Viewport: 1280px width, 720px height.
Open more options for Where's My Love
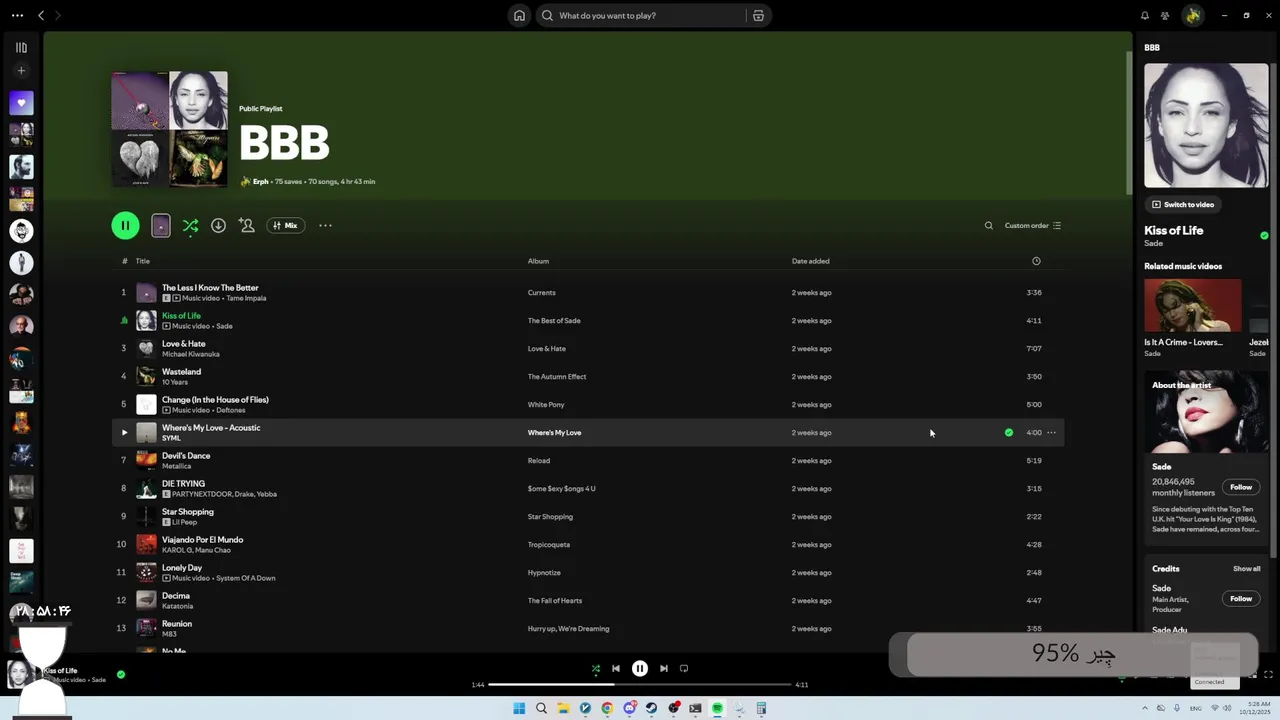1051,432
